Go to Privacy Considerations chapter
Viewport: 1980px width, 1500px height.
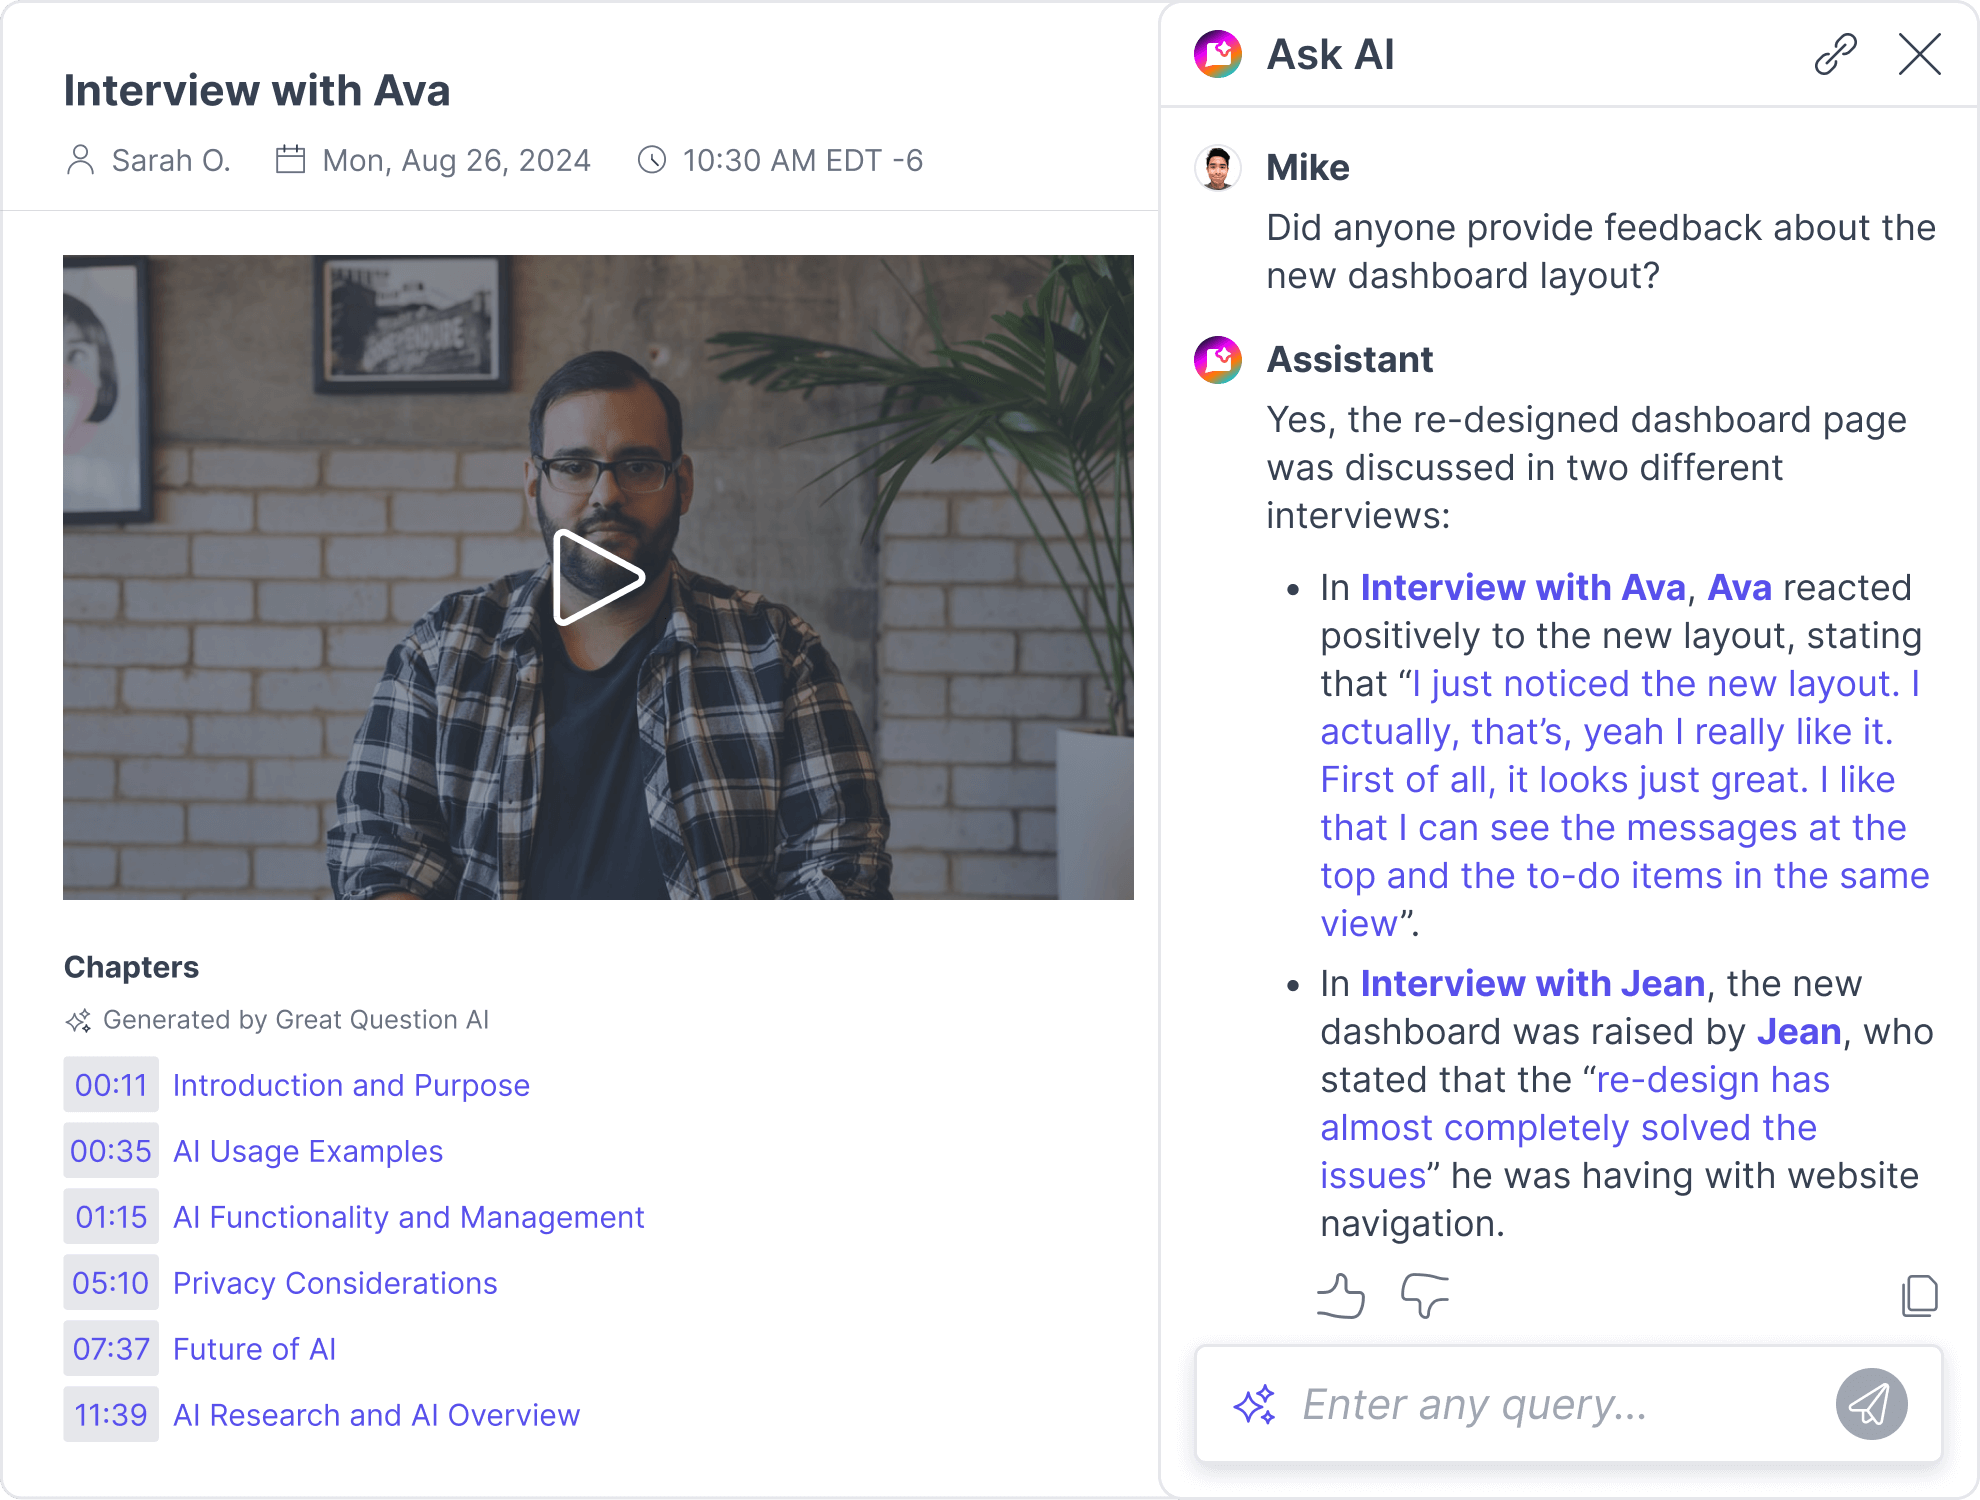click(335, 1283)
